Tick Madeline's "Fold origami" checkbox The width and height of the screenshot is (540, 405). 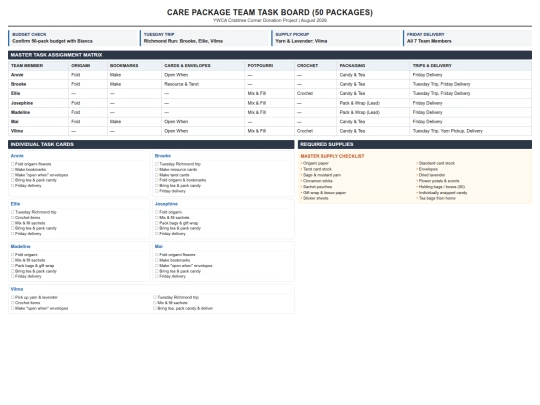(x=12, y=255)
